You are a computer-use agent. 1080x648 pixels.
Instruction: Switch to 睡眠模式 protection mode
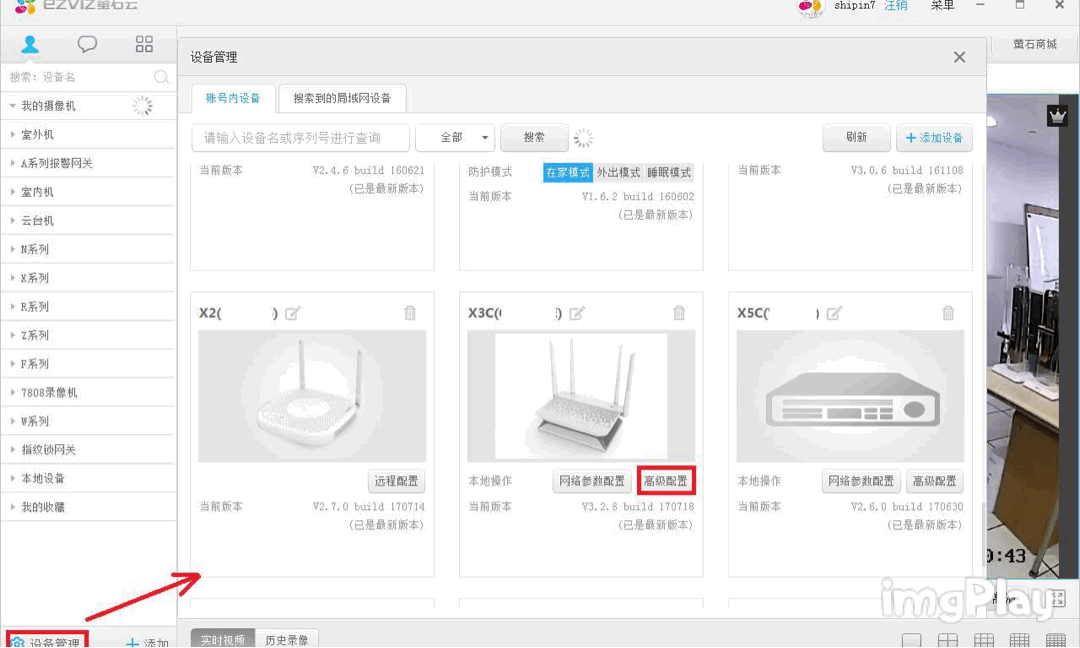pos(669,172)
